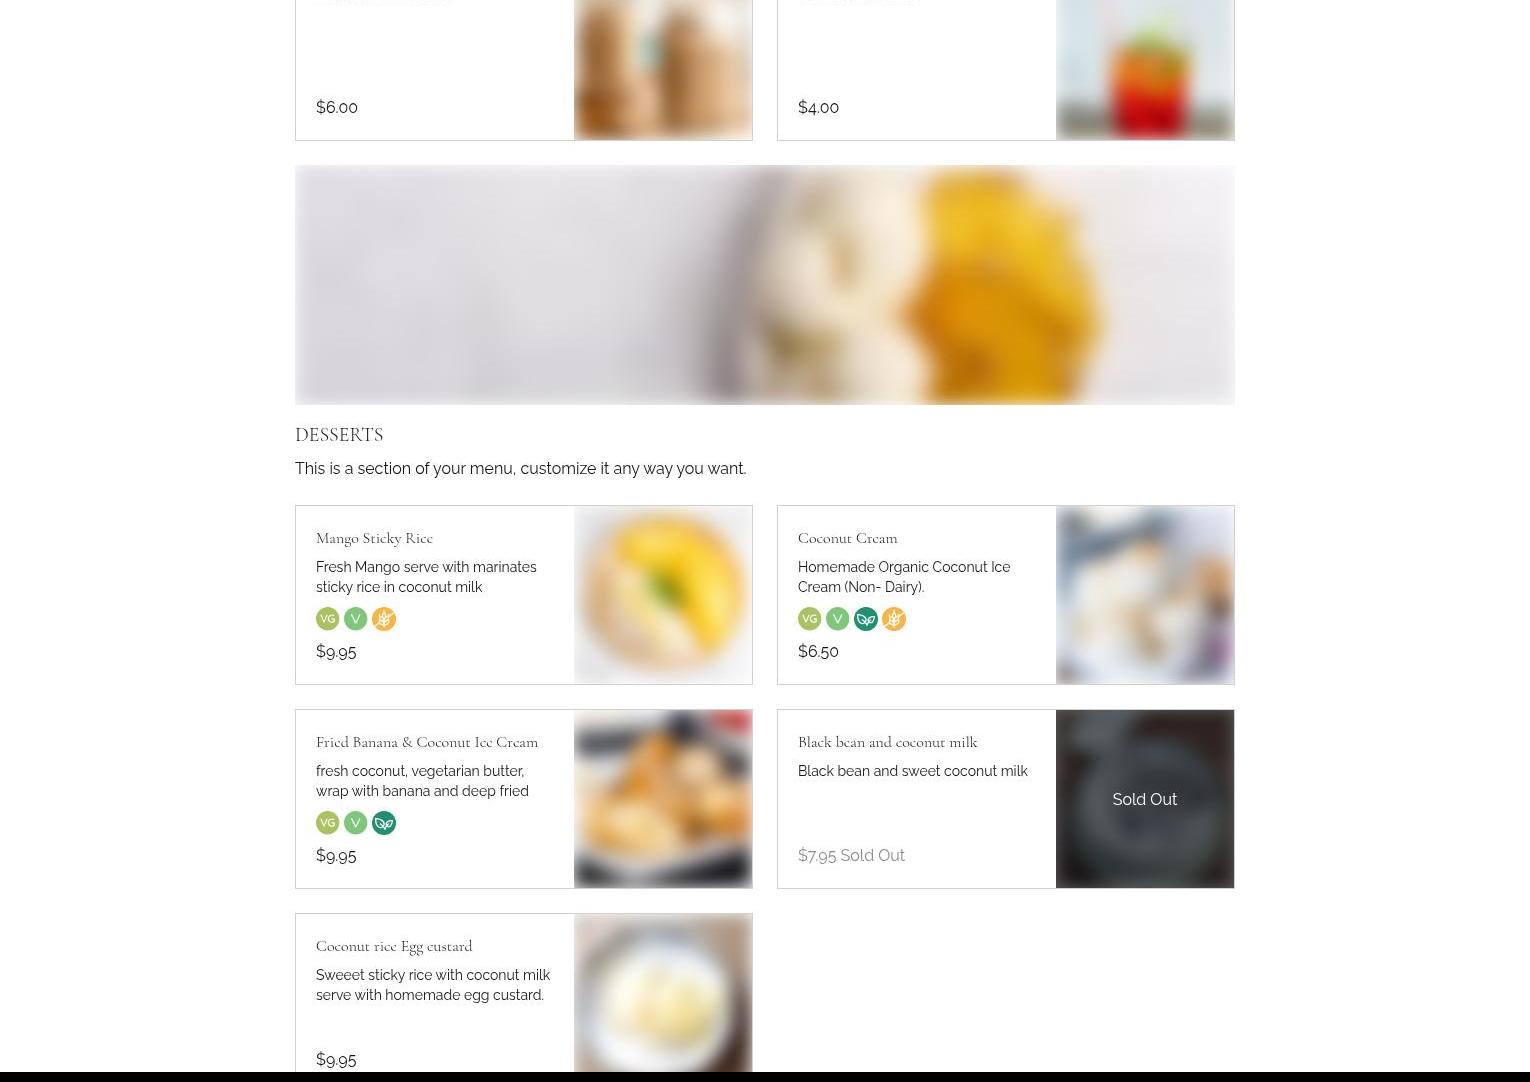Open the Coconut Cream item title
The height and width of the screenshot is (1082, 1530).
click(x=847, y=538)
